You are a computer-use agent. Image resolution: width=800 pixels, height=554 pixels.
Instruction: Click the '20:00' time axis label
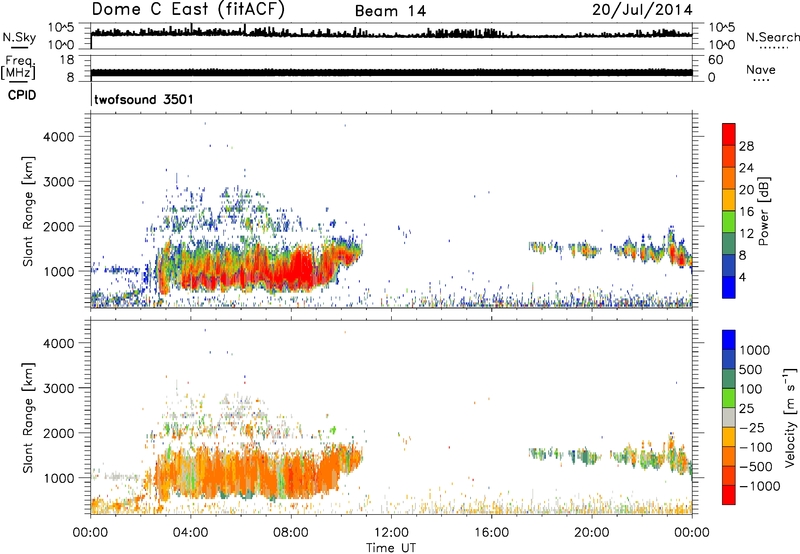pos(592,533)
